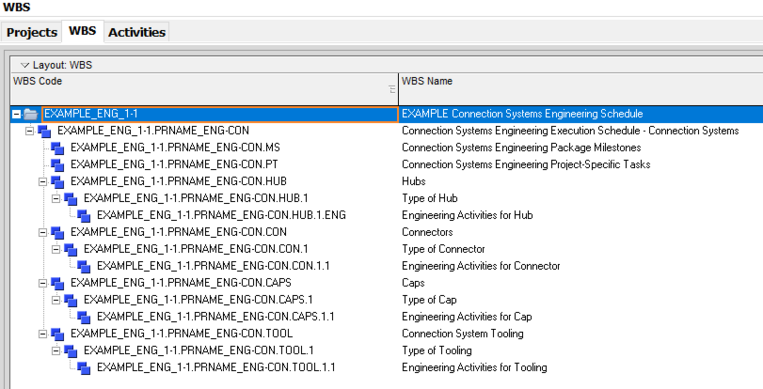Click name 'Connection Systems Engineering Package Milestones'
The height and width of the screenshot is (389, 763).
point(521,148)
